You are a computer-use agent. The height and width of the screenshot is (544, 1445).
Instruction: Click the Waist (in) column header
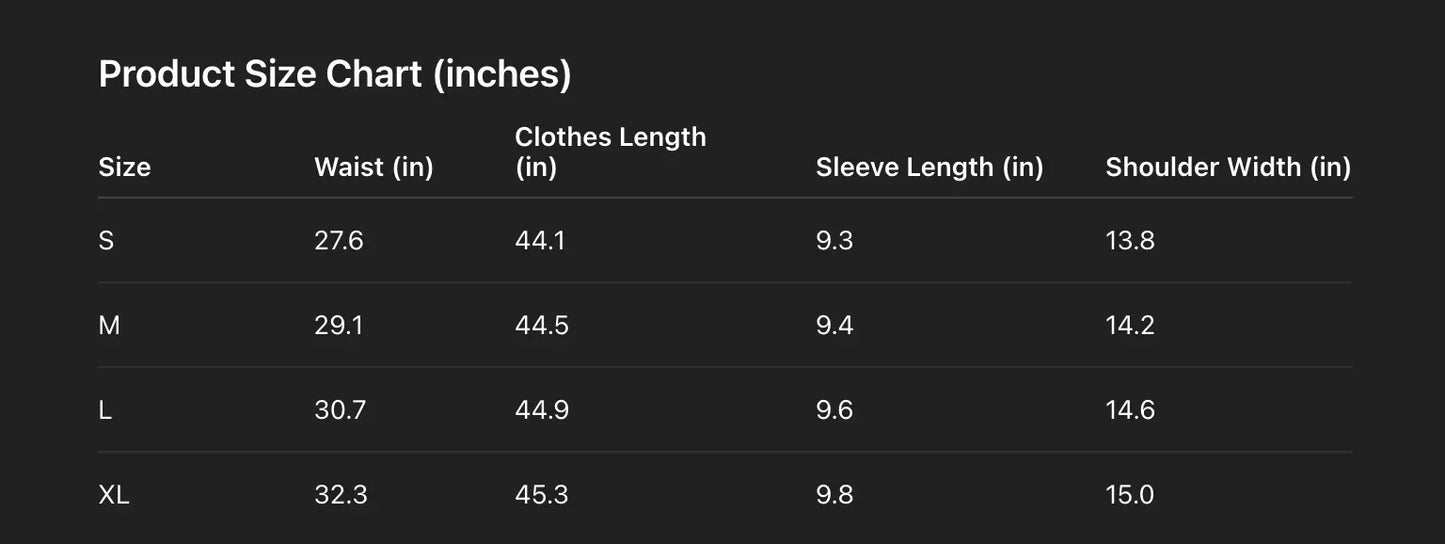click(x=373, y=167)
